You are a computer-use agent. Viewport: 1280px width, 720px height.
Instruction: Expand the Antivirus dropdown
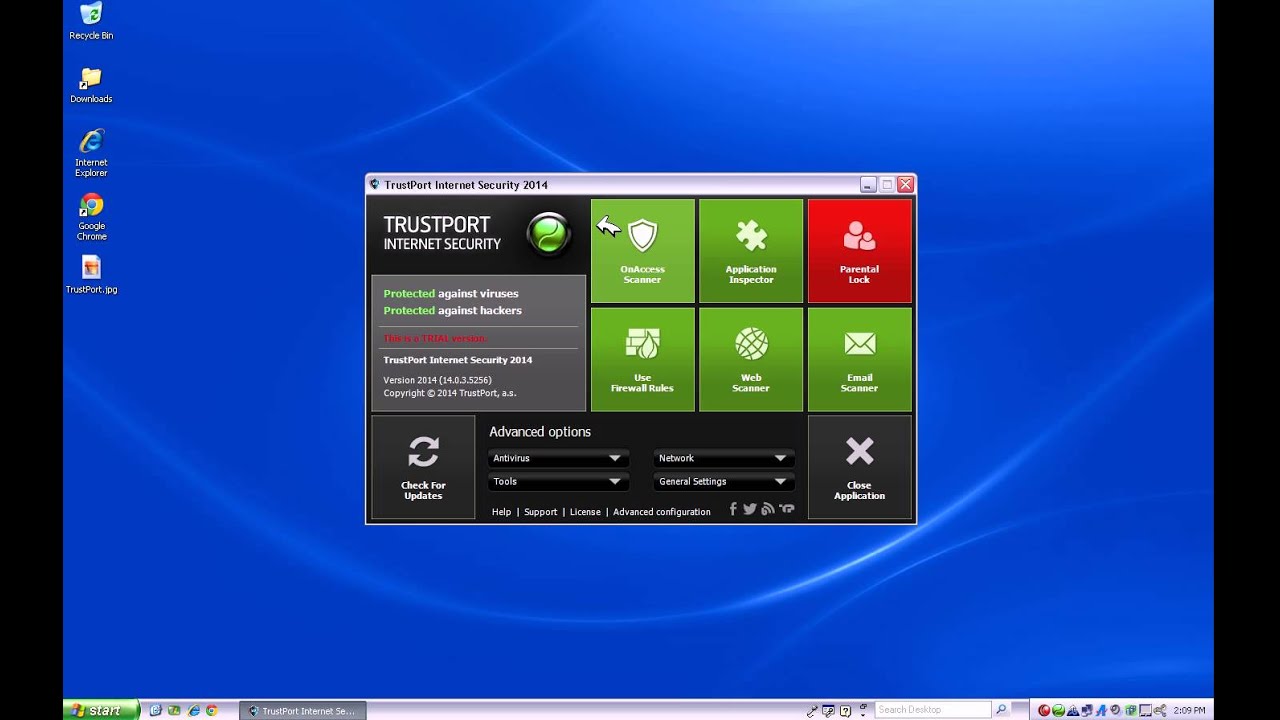click(x=558, y=458)
